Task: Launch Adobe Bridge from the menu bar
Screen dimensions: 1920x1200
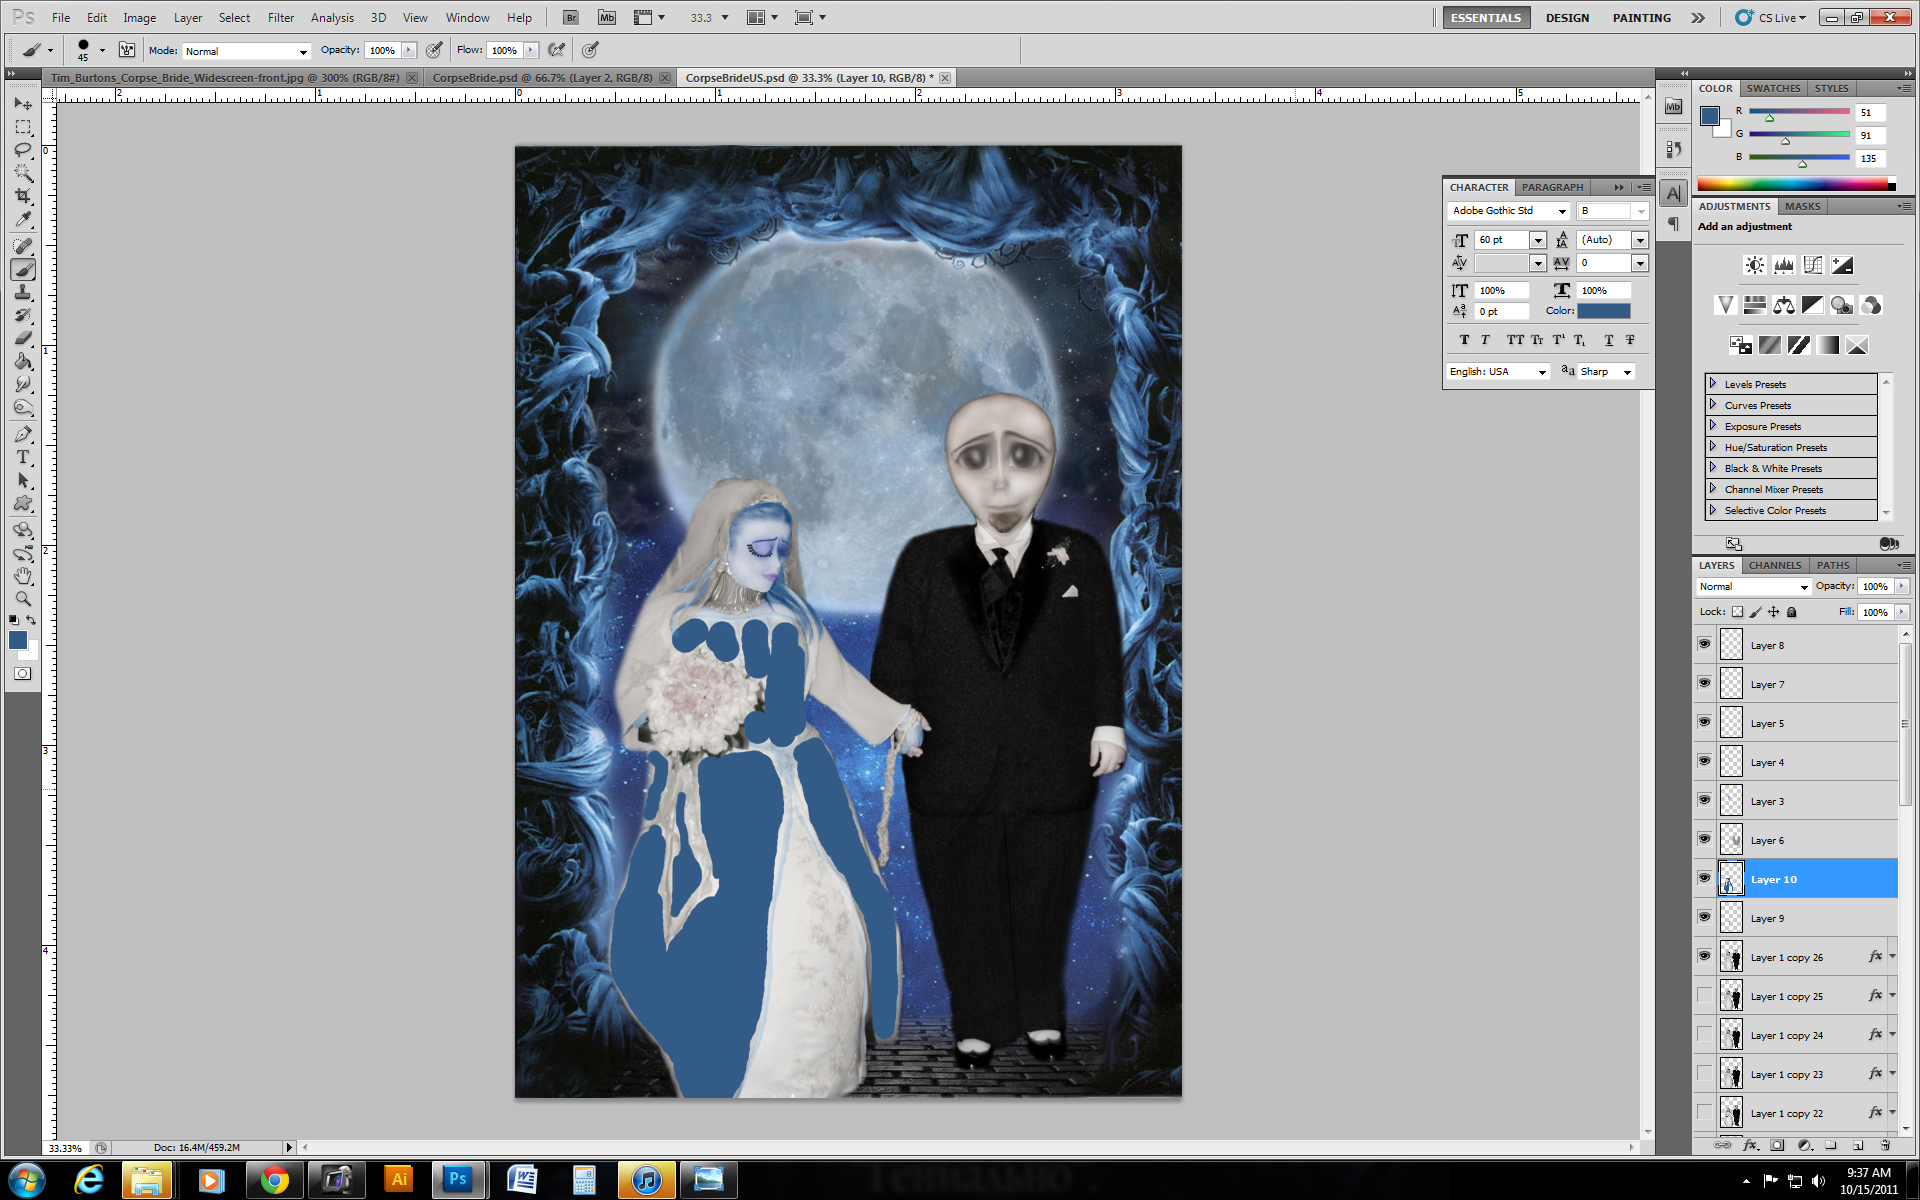Action: 570,17
